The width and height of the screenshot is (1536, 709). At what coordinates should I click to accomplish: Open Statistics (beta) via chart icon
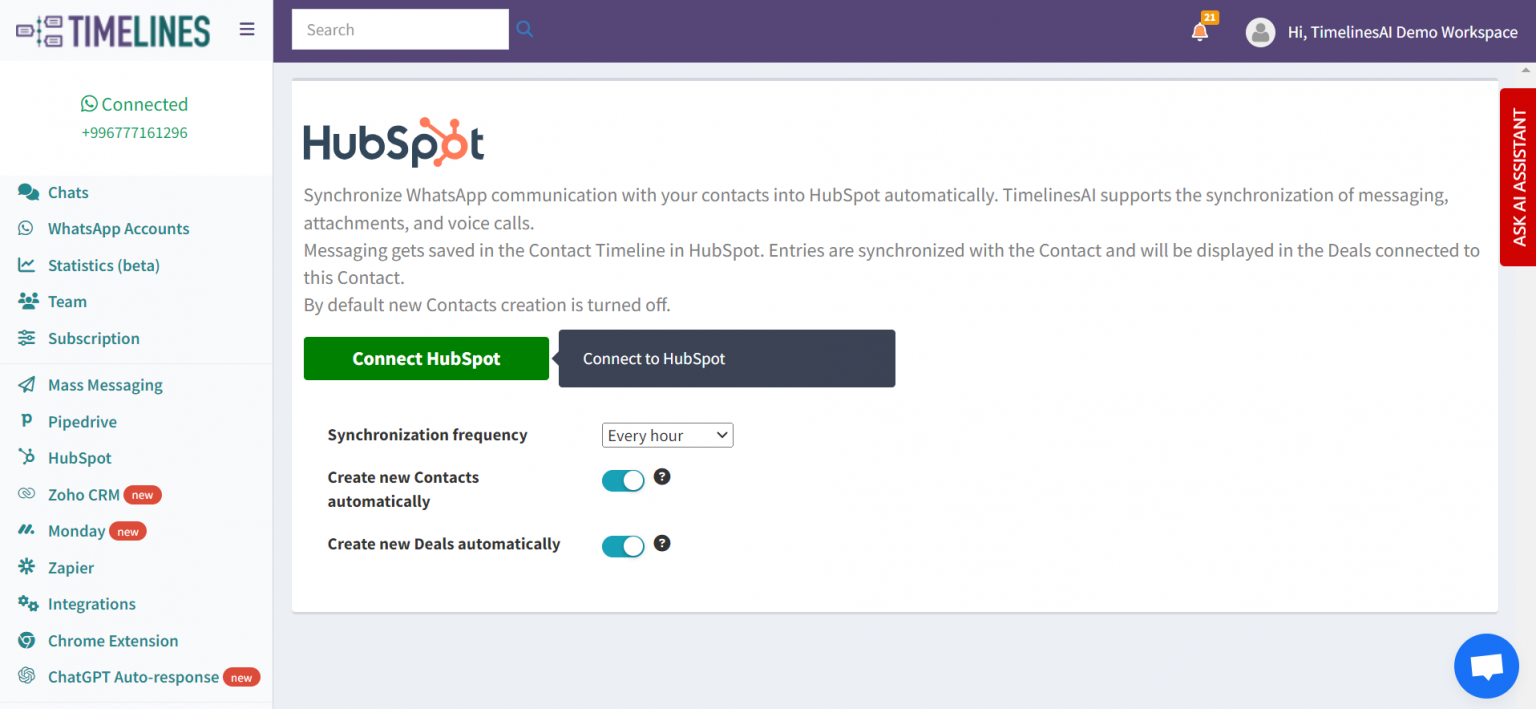click(x=24, y=264)
